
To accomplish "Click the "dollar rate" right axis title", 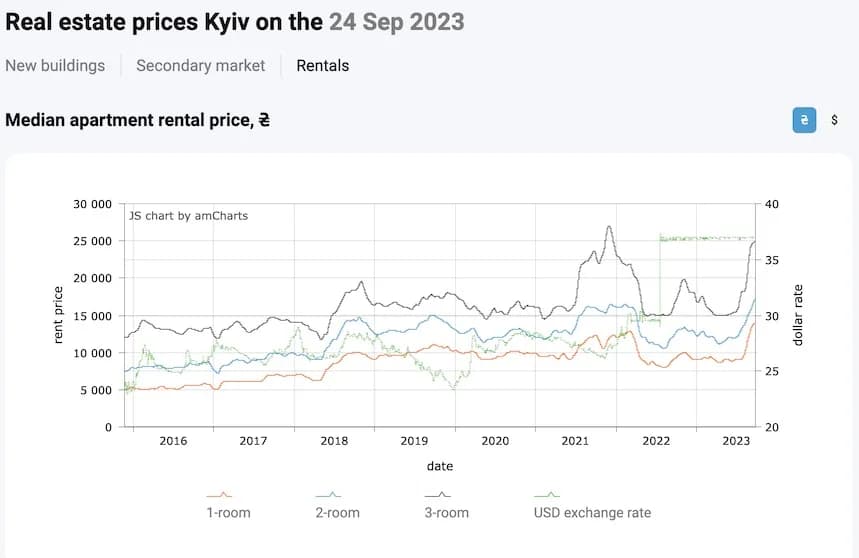I will click(798, 315).
